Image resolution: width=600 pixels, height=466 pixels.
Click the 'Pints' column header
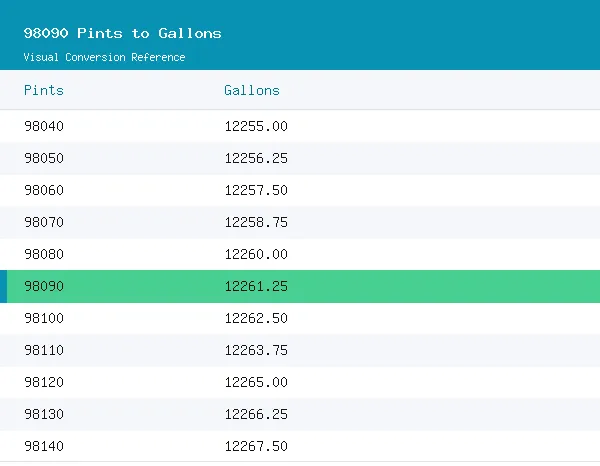(44, 90)
